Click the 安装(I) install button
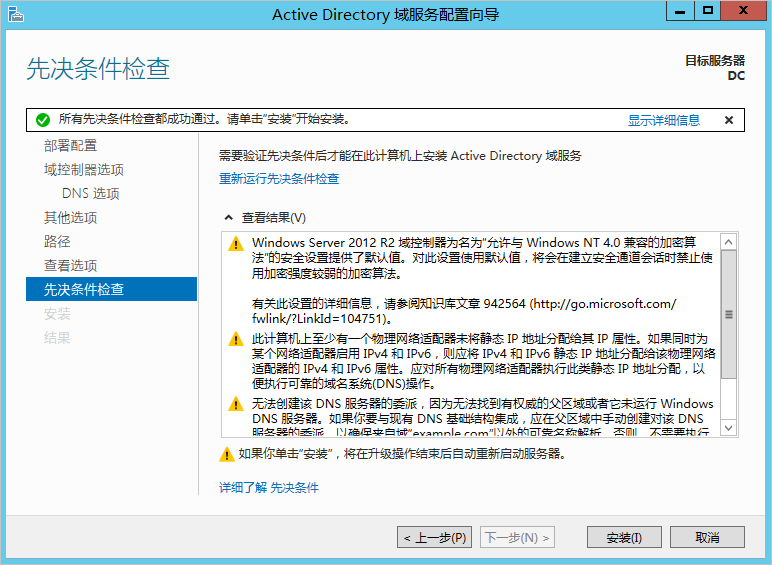 (x=624, y=537)
